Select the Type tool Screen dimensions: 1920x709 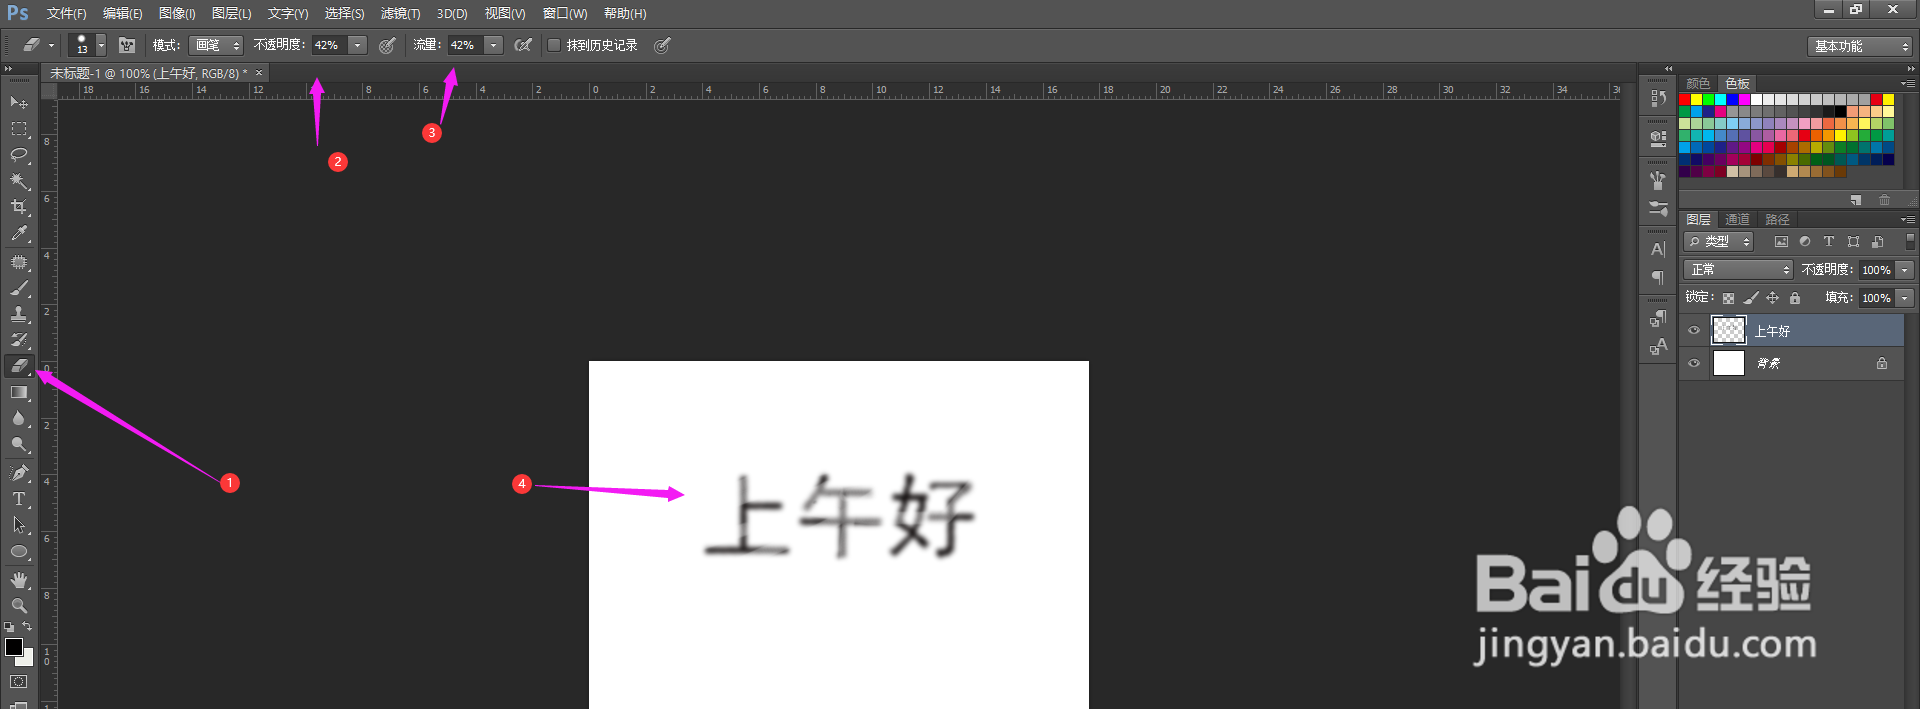pos(19,499)
